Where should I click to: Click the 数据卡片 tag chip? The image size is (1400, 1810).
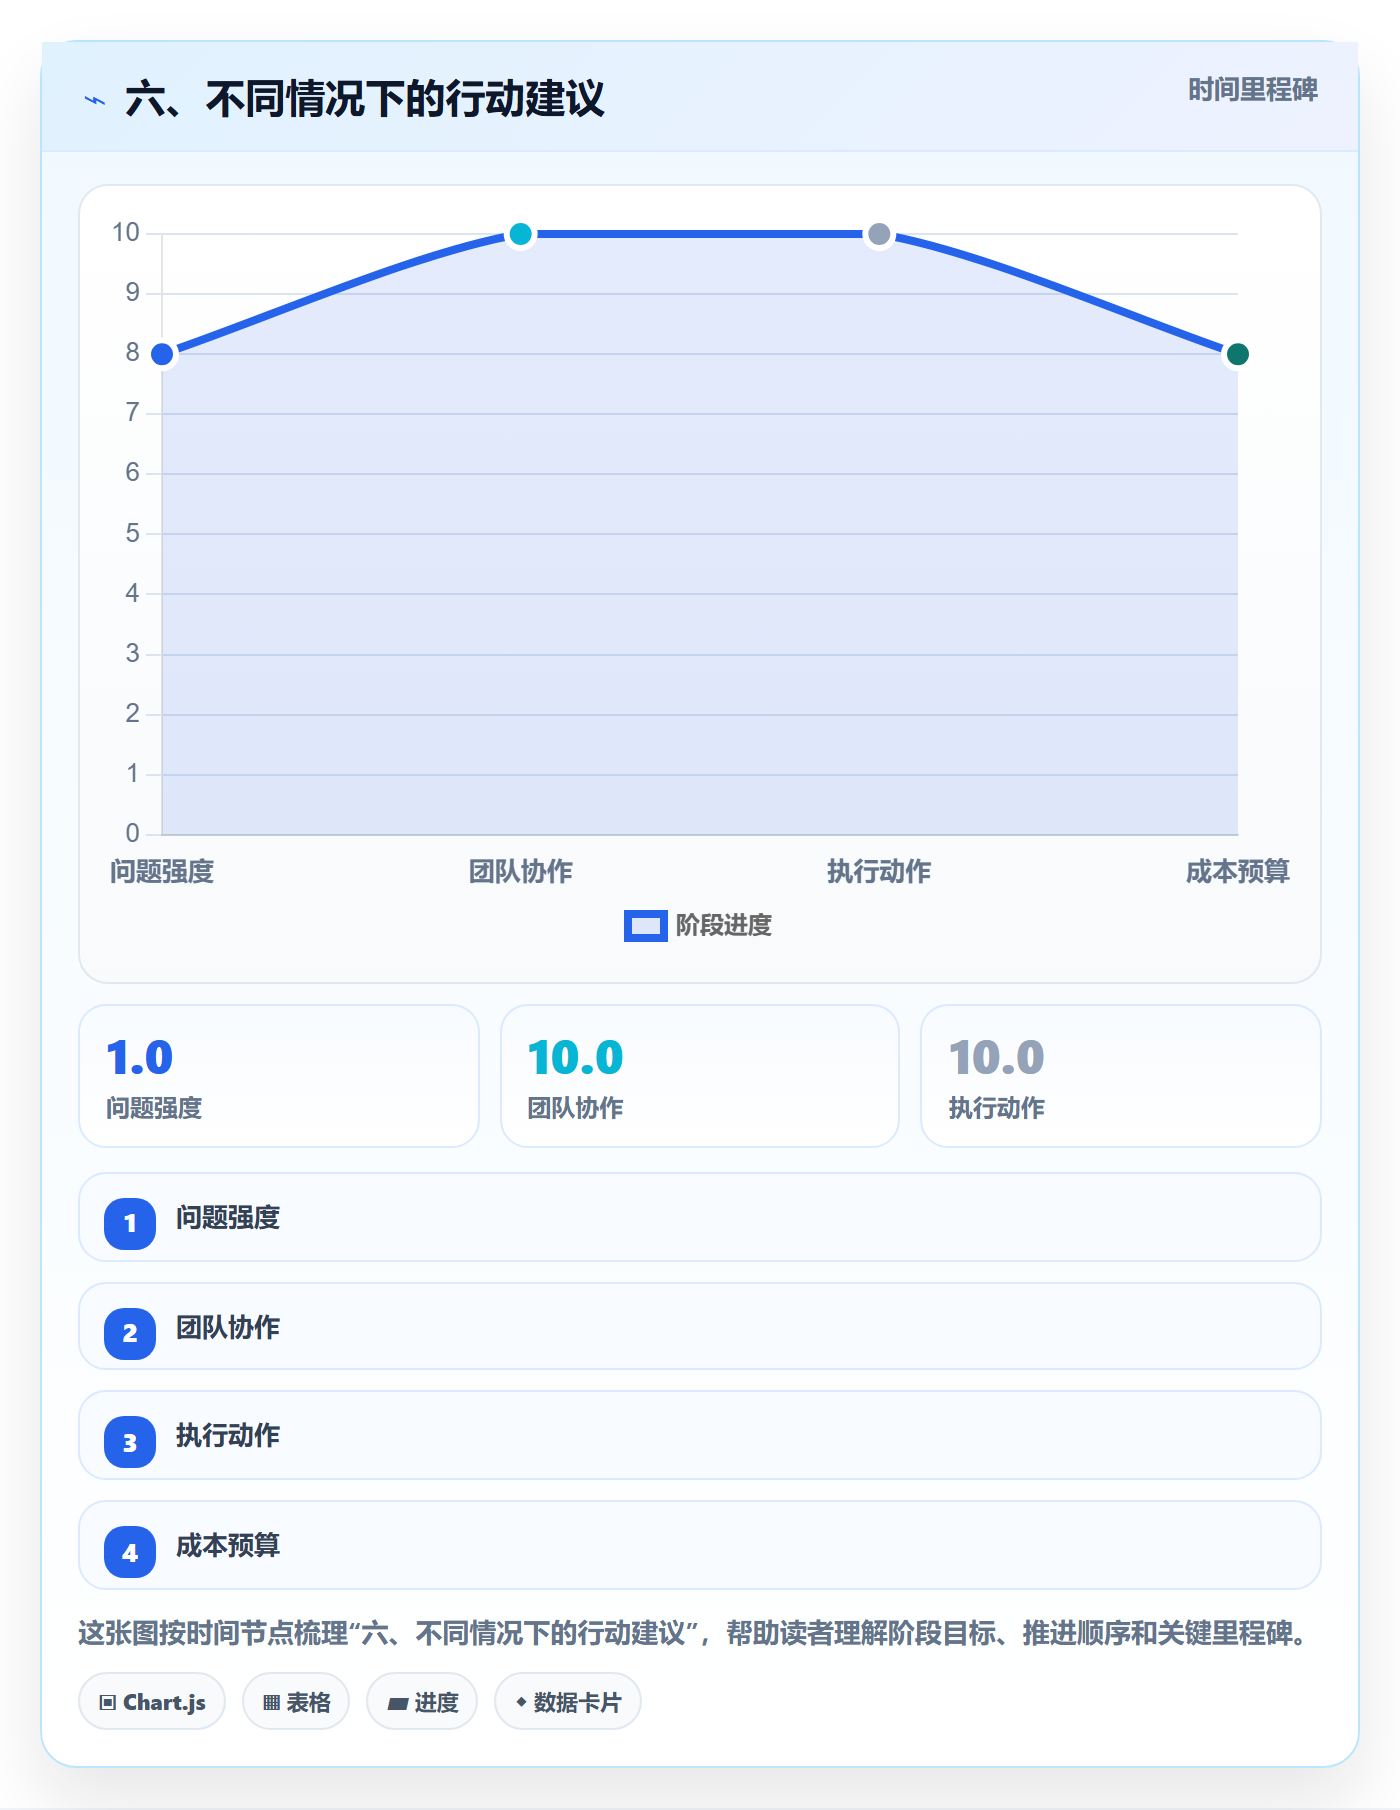coord(568,1702)
